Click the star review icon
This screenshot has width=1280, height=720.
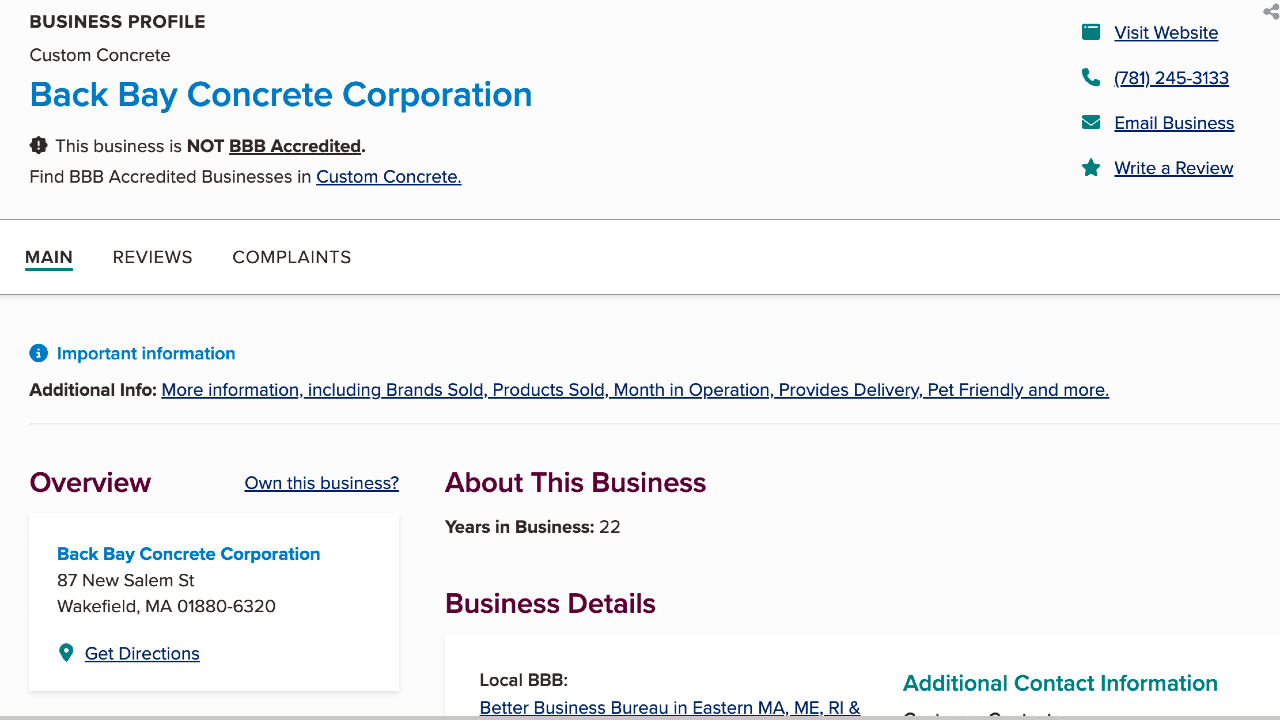(1091, 167)
